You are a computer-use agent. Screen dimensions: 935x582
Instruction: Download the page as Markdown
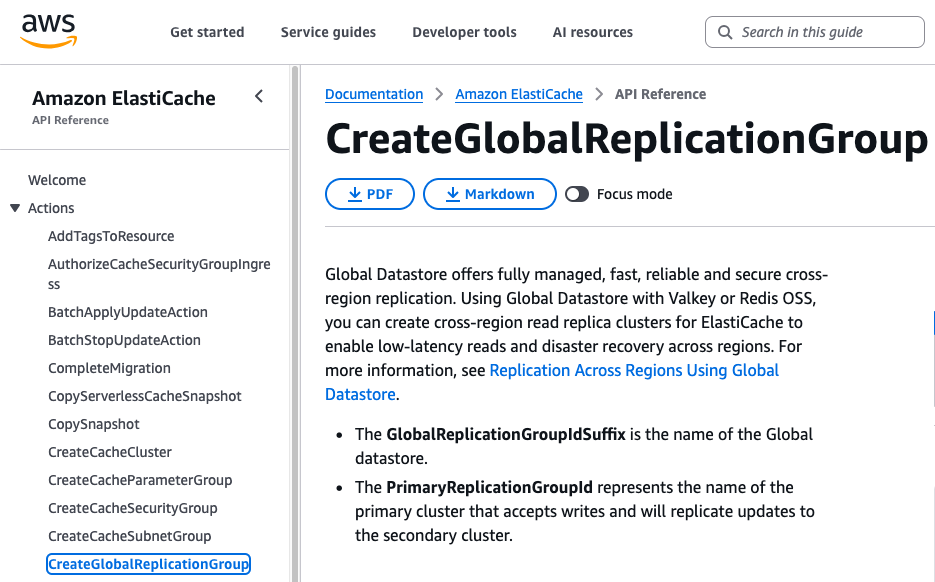[x=490, y=194]
